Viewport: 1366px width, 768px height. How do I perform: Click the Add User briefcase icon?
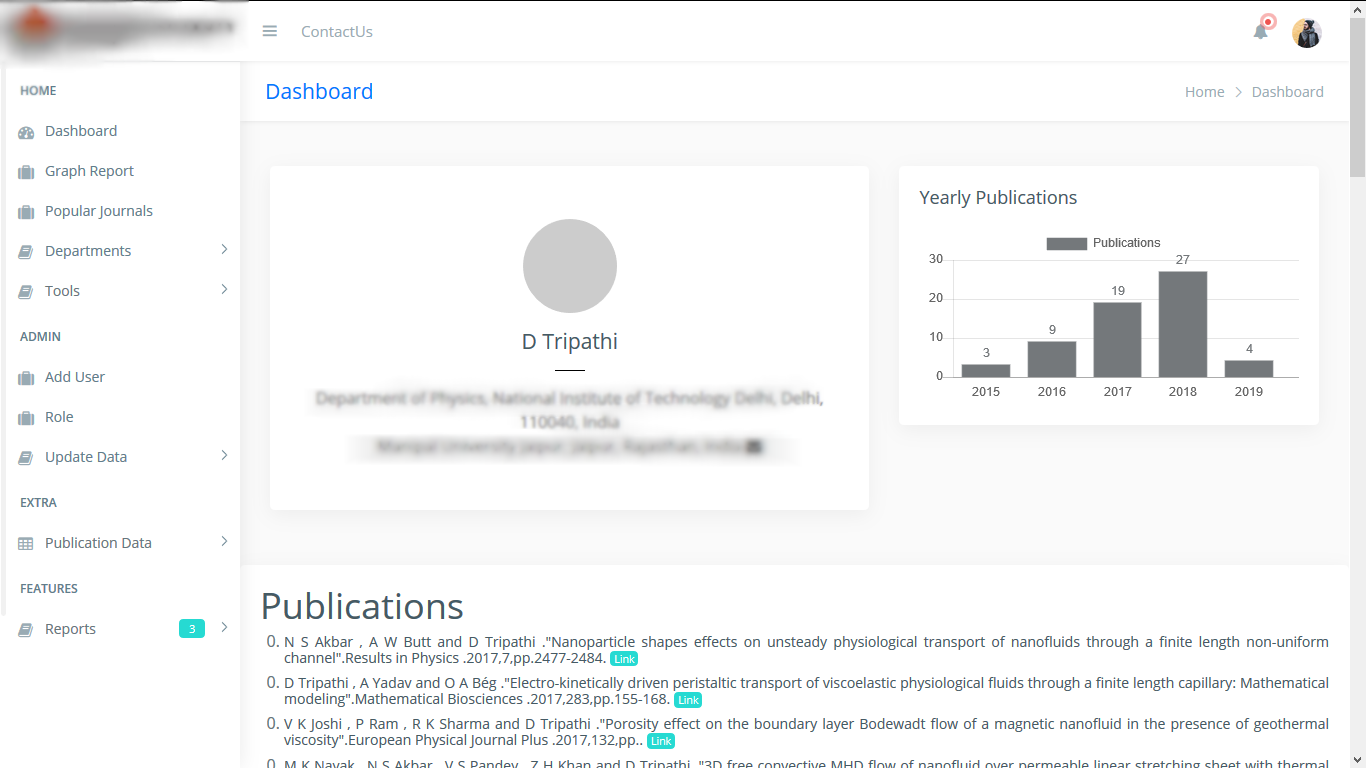26,378
